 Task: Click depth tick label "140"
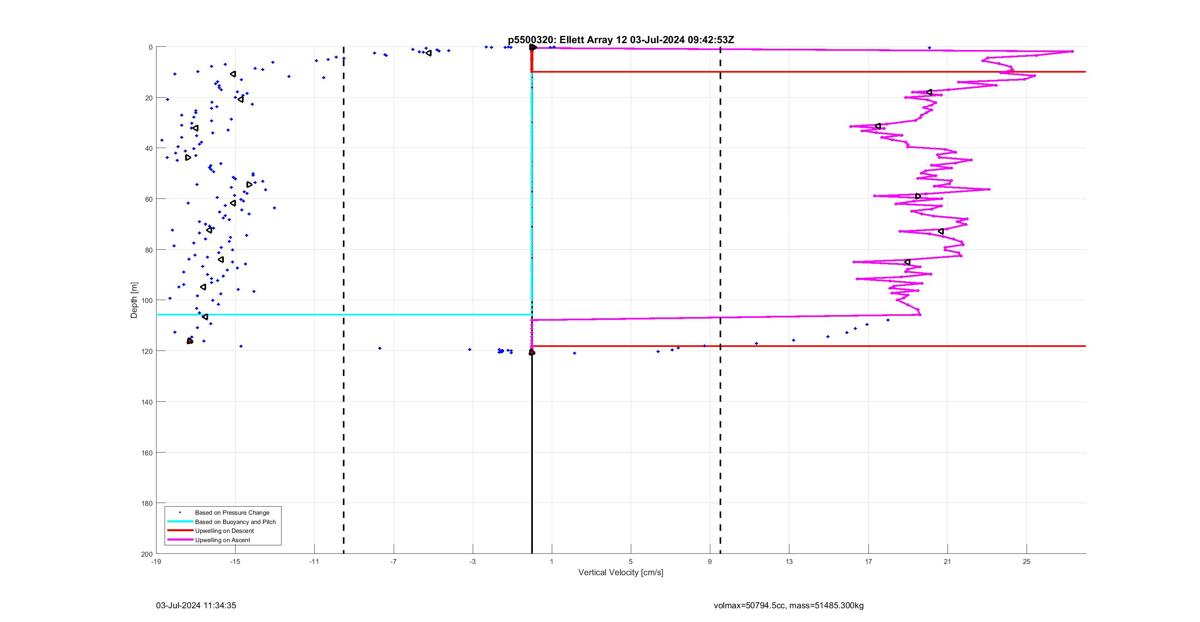(x=146, y=402)
